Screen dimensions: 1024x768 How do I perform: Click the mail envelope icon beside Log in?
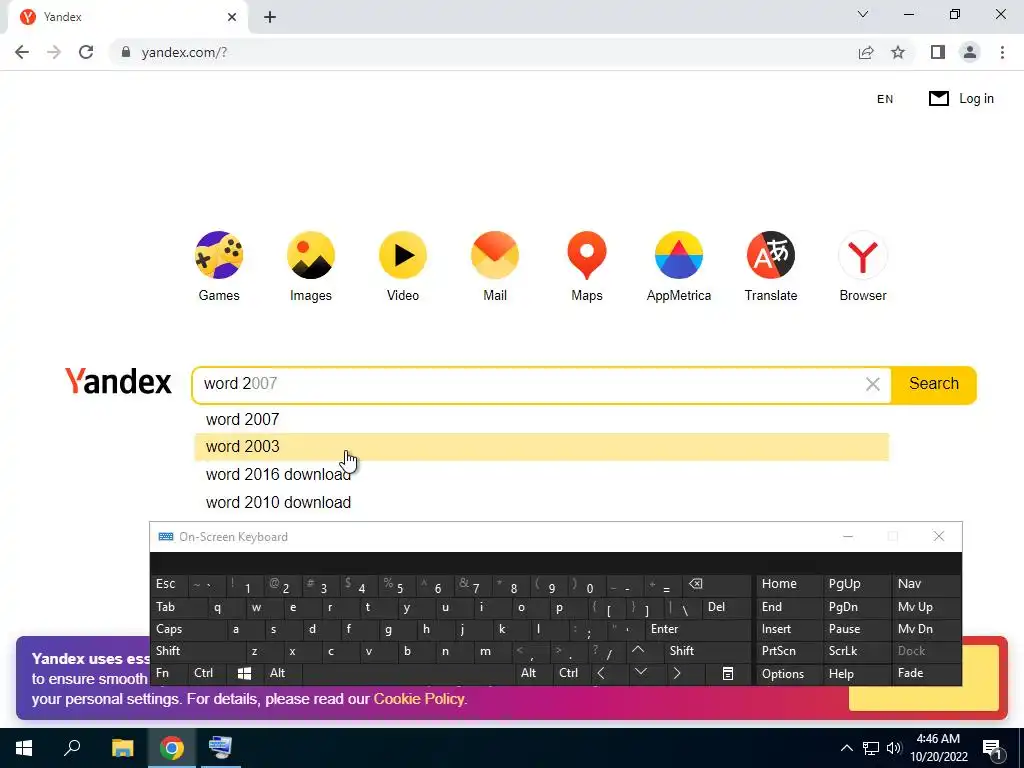click(x=938, y=99)
